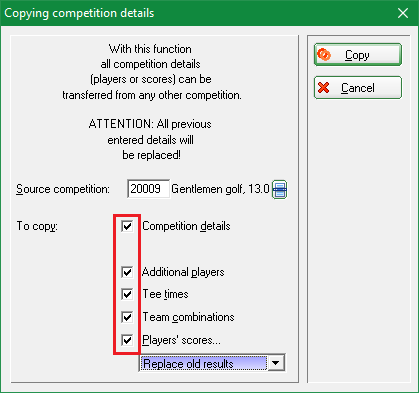Uncheck the Competition details checkbox
This screenshot has width=419, height=393.
tap(127, 226)
